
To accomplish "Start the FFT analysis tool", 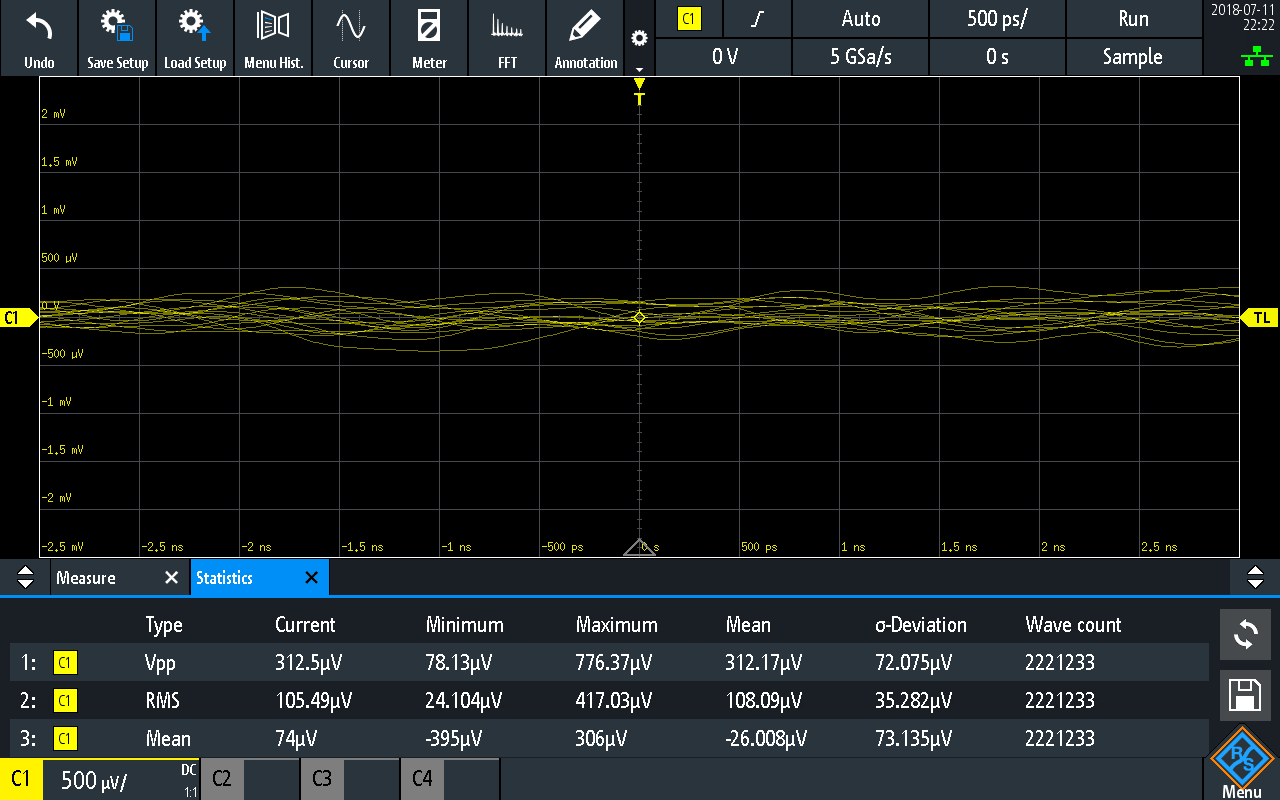I will pos(507,38).
